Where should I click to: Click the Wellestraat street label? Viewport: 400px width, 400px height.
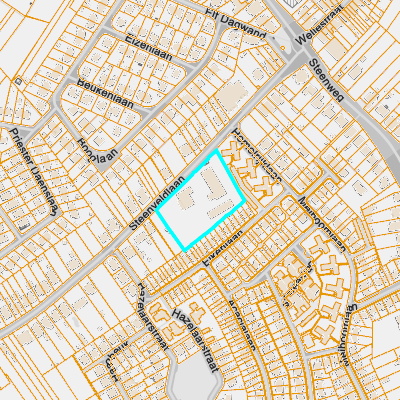[x=319, y=26]
